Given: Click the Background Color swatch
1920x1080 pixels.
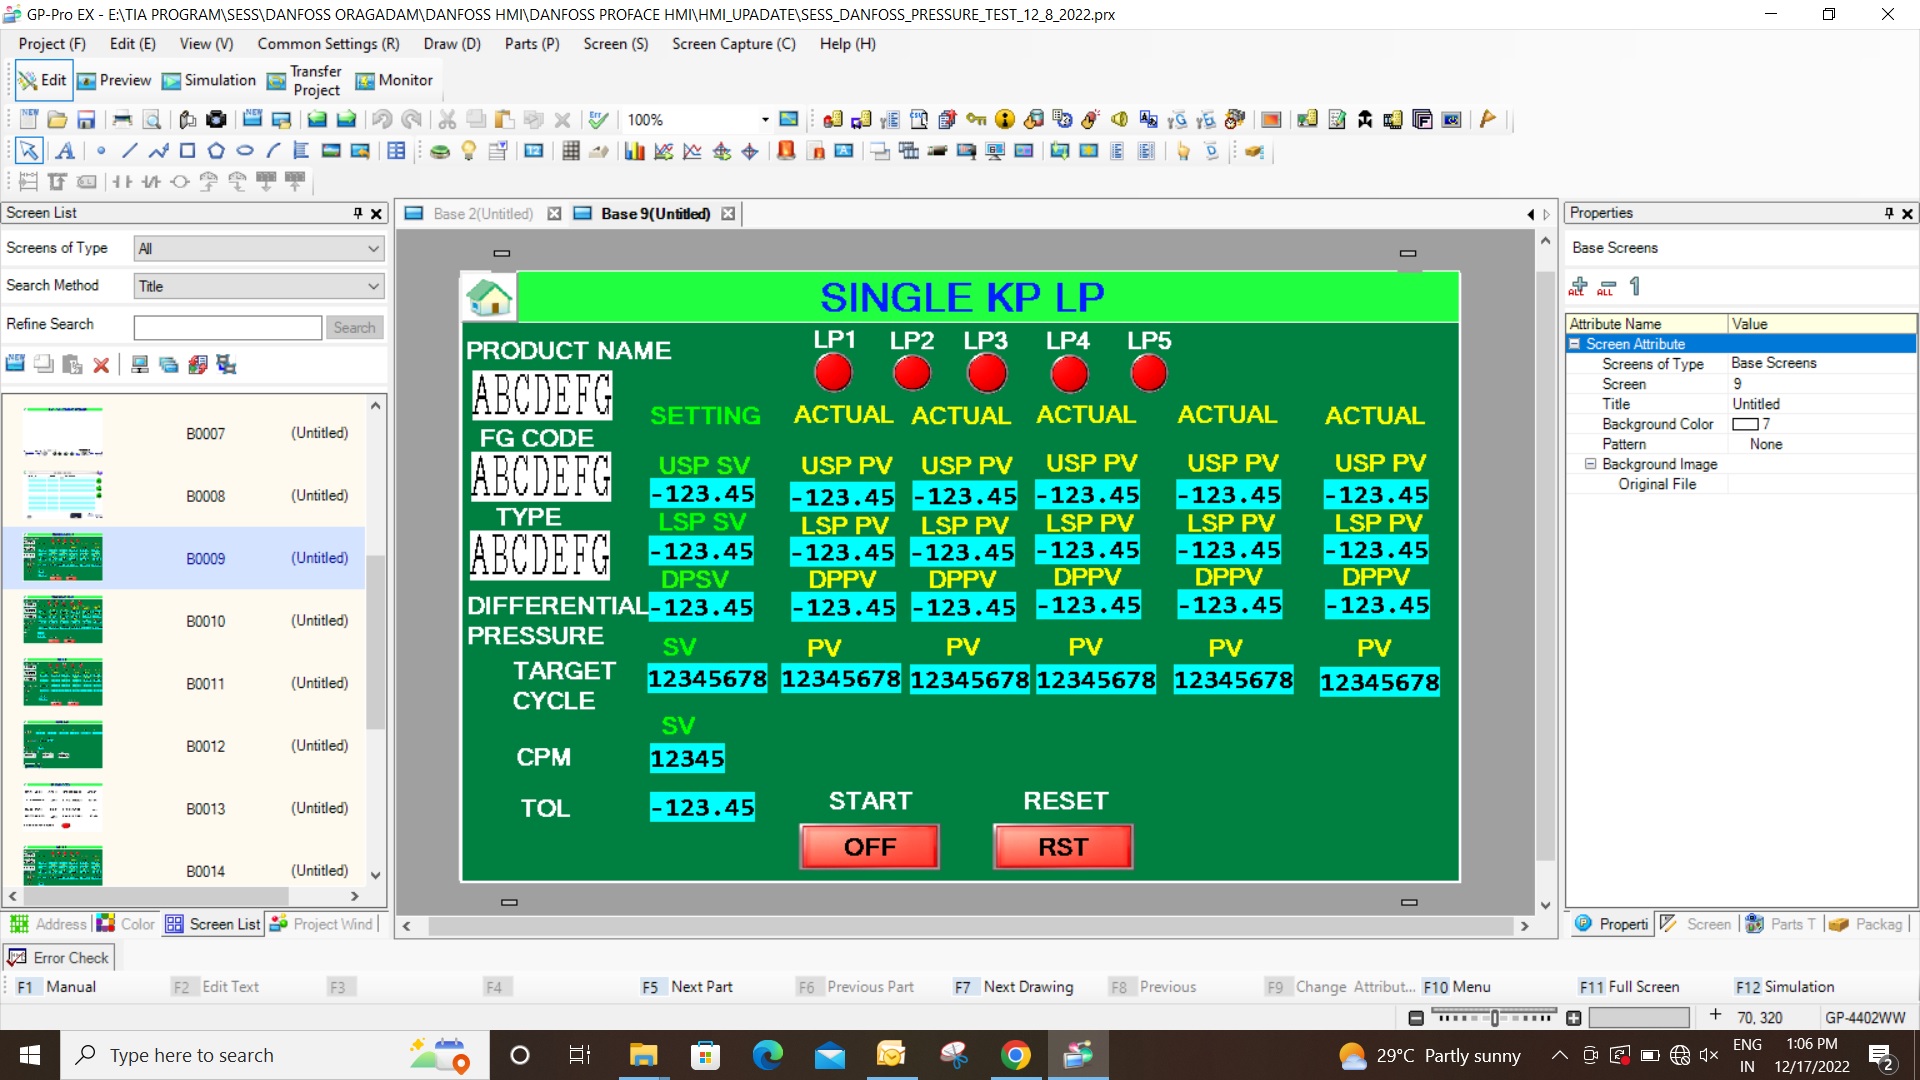Looking at the screenshot, I should point(1745,424).
